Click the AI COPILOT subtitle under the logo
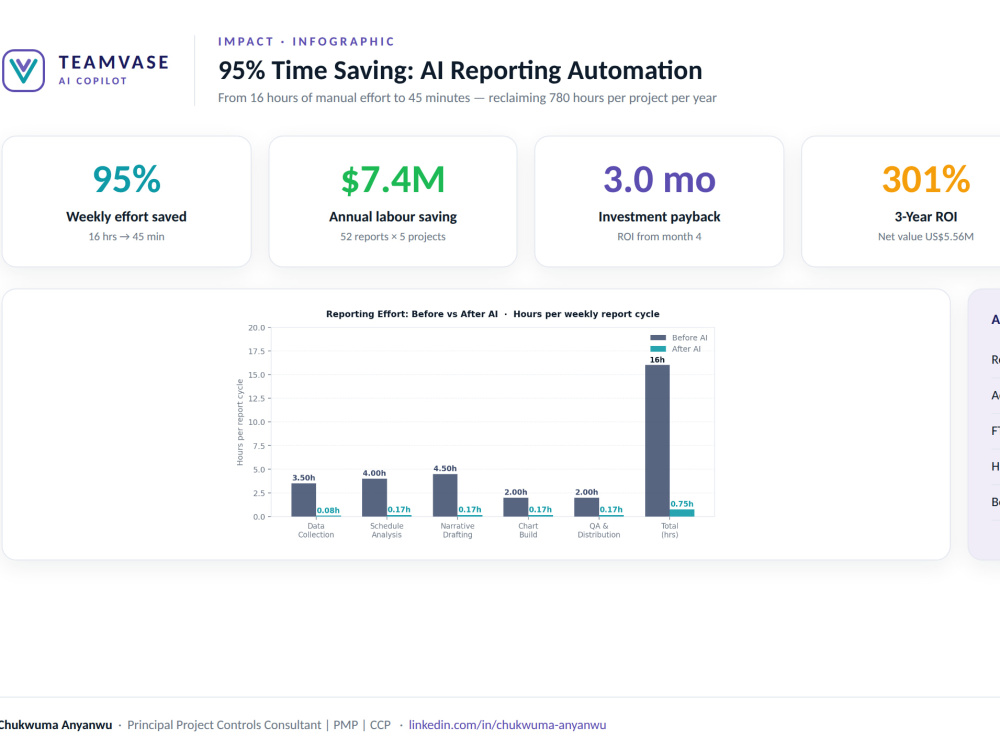The height and width of the screenshot is (750, 1000). pyautogui.click(x=93, y=81)
